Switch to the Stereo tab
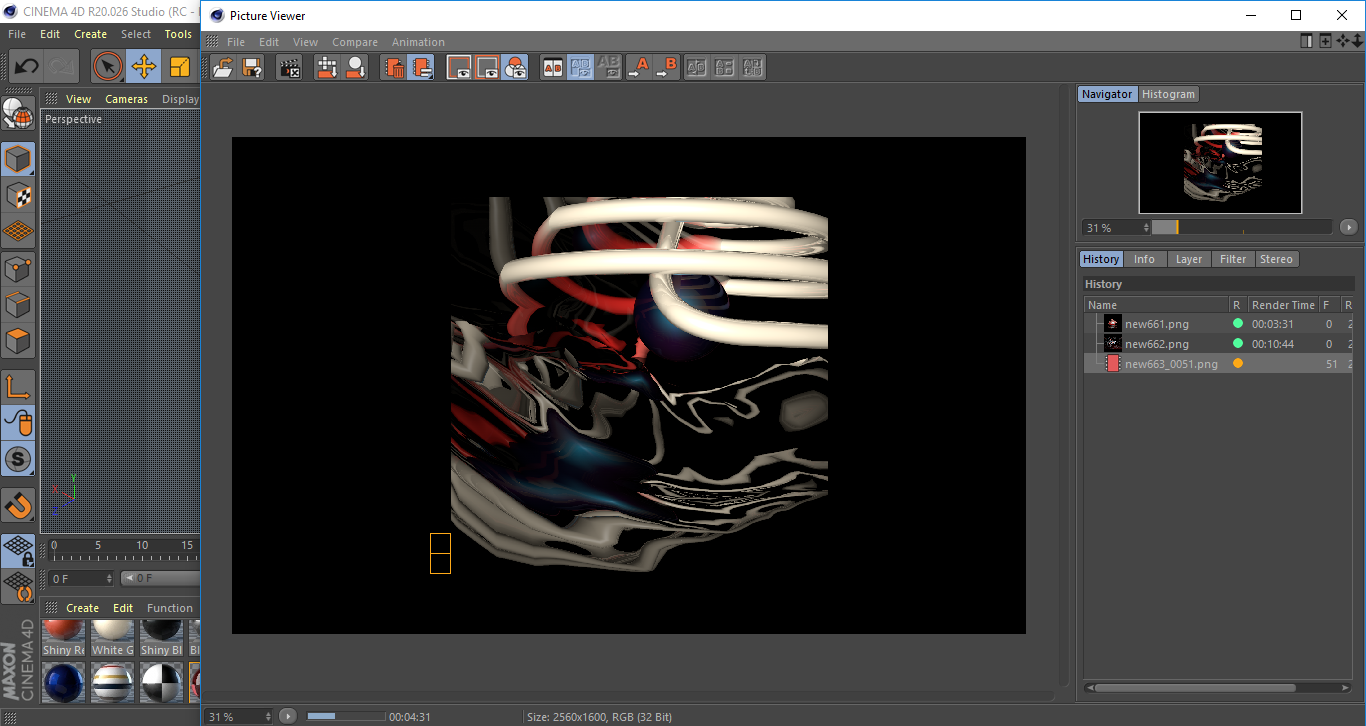The image size is (1366, 726). (1276, 259)
